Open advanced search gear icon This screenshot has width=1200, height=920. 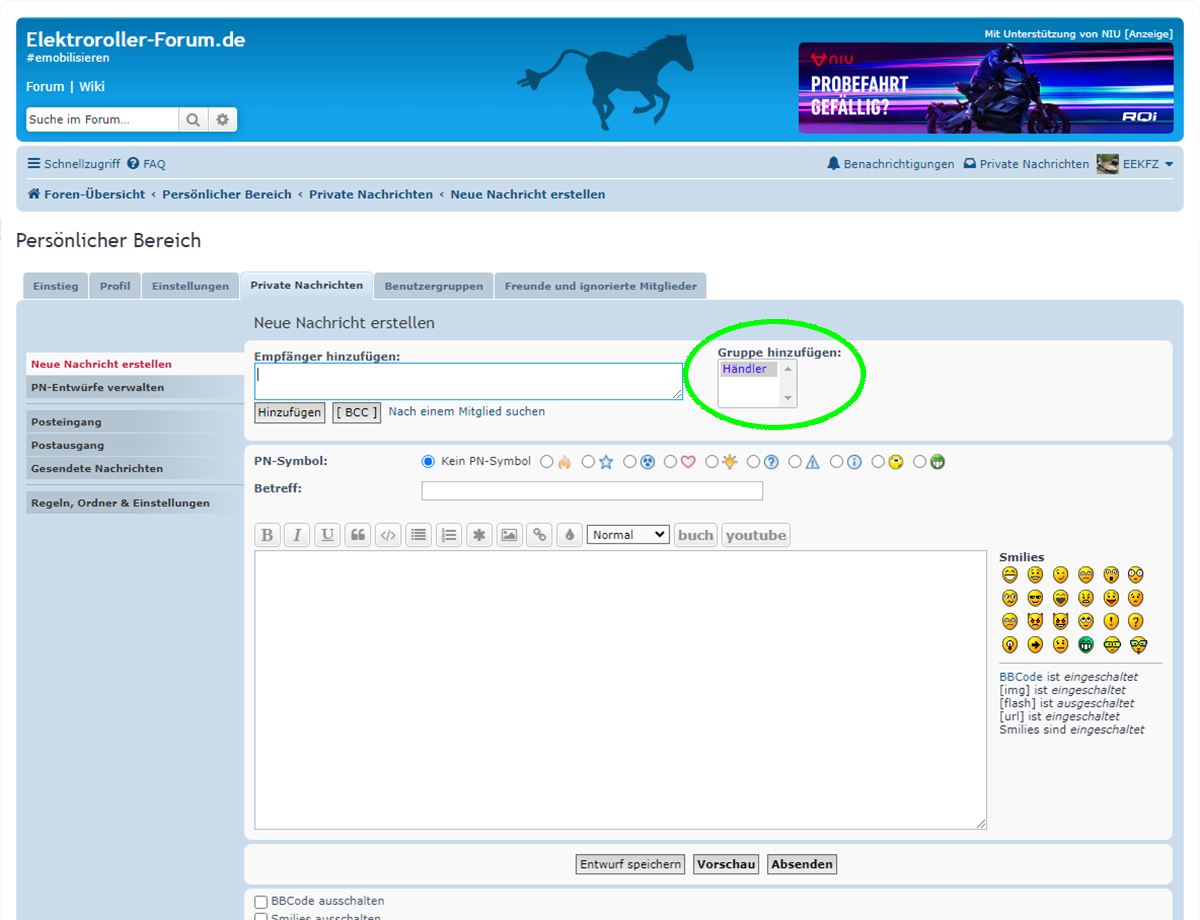[x=222, y=120]
